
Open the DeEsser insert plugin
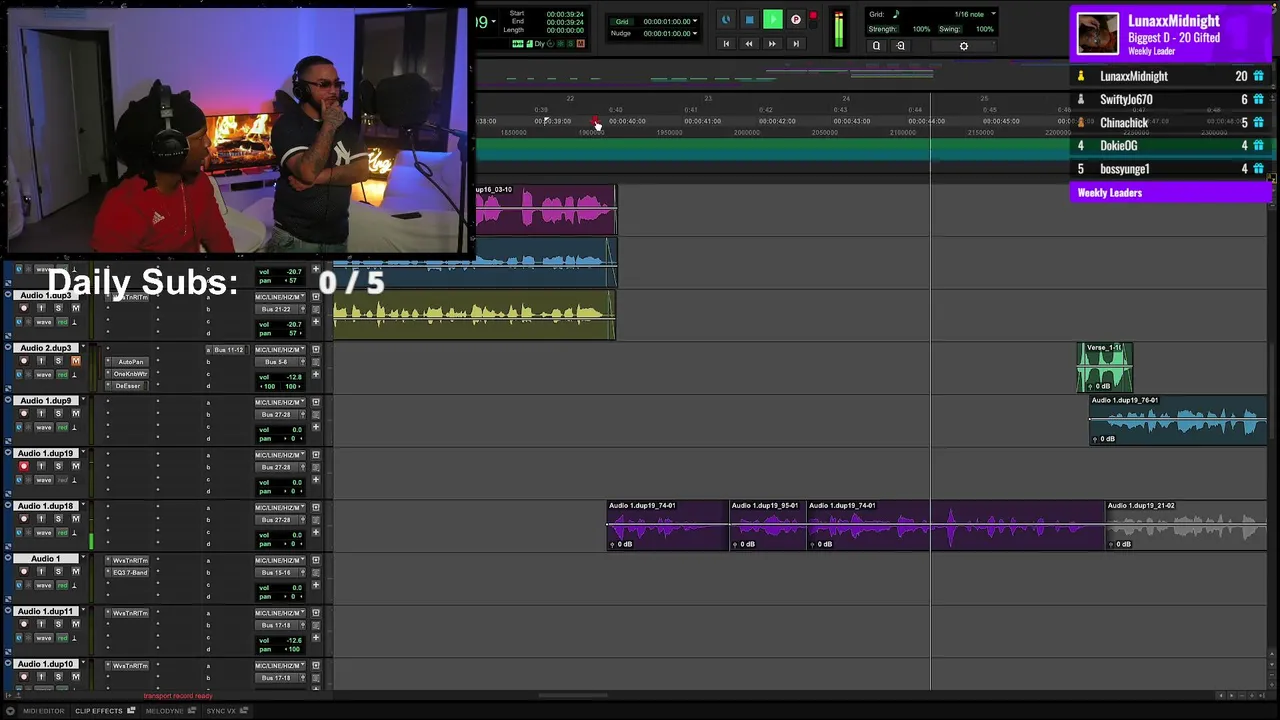[128, 386]
